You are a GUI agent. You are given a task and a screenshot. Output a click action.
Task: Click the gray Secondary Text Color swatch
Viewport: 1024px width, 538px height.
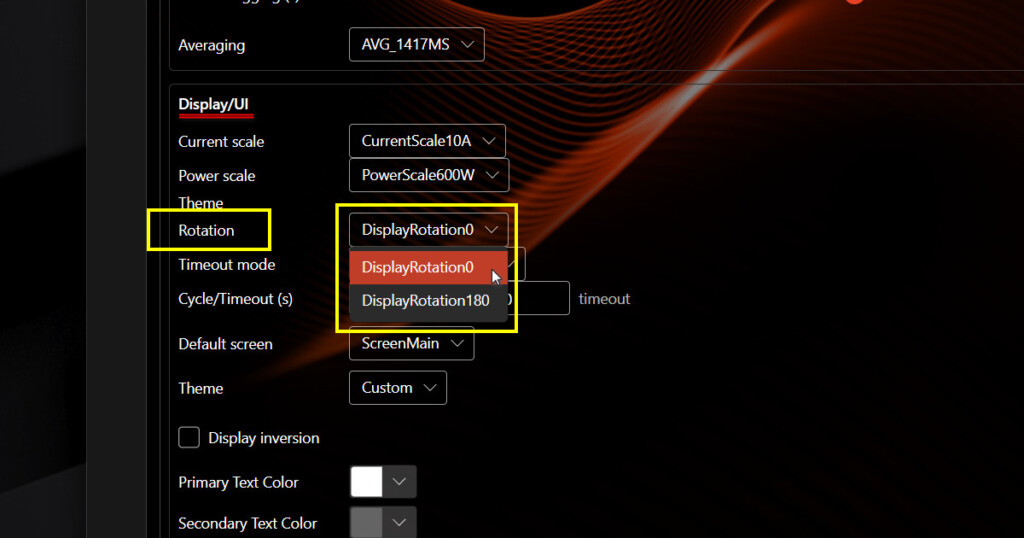click(x=366, y=523)
